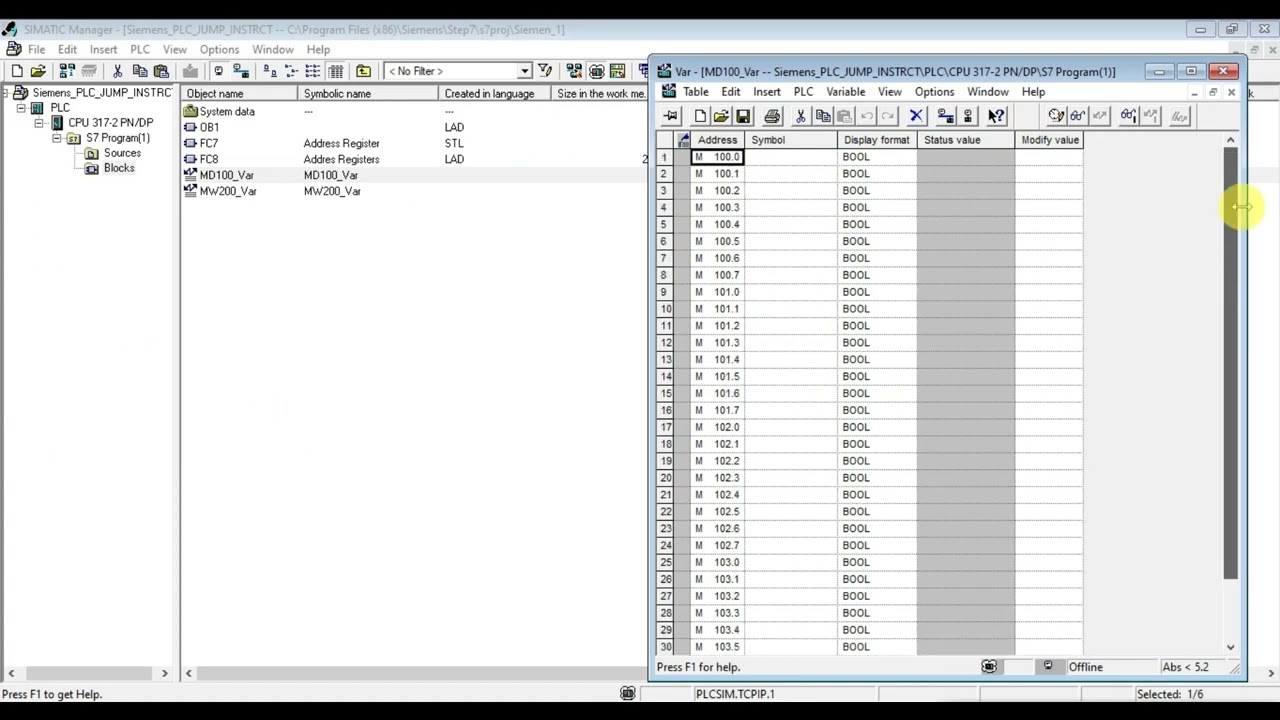Open Variable menu in Var window
1280x720 pixels.
coord(845,92)
